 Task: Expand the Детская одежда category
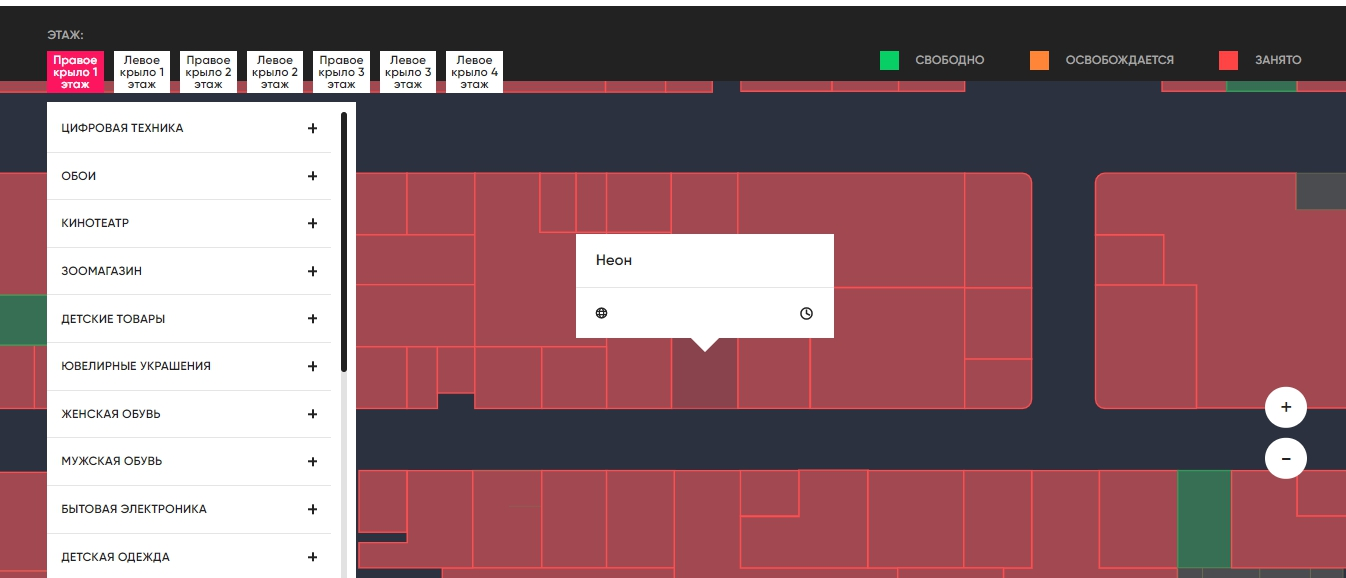click(x=312, y=557)
